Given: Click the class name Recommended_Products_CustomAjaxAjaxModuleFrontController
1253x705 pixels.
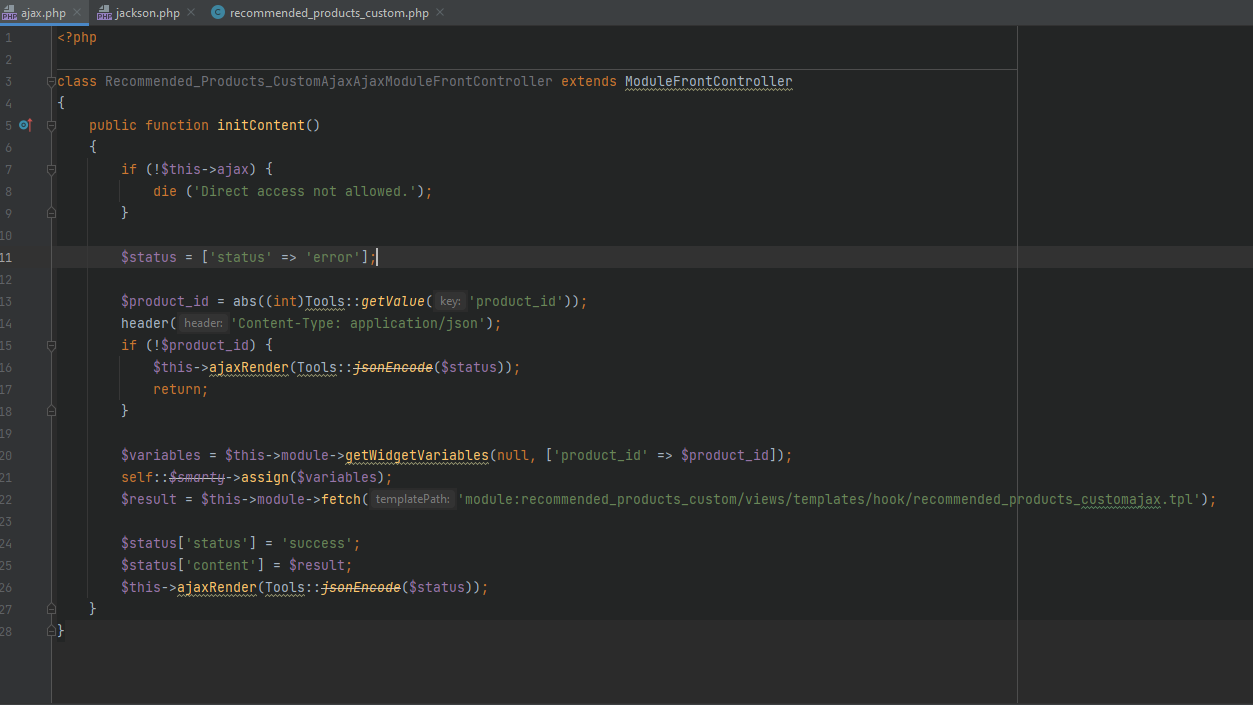Looking at the screenshot, I should (329, 81).
